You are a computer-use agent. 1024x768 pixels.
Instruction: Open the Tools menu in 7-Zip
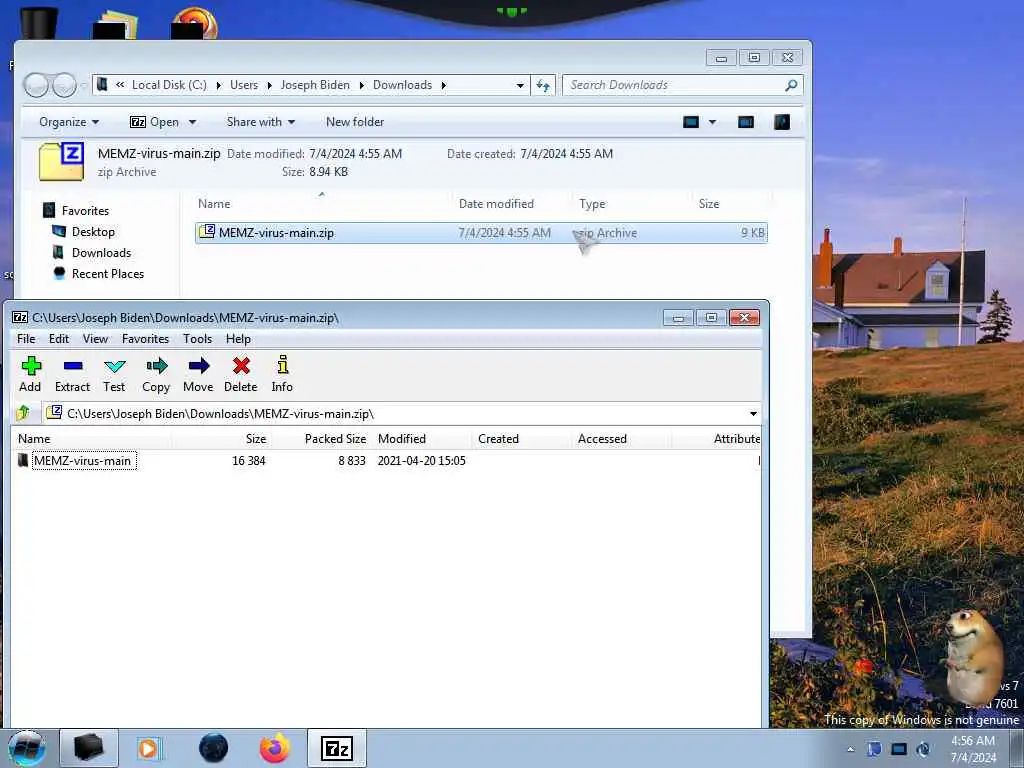coord(197,338)
